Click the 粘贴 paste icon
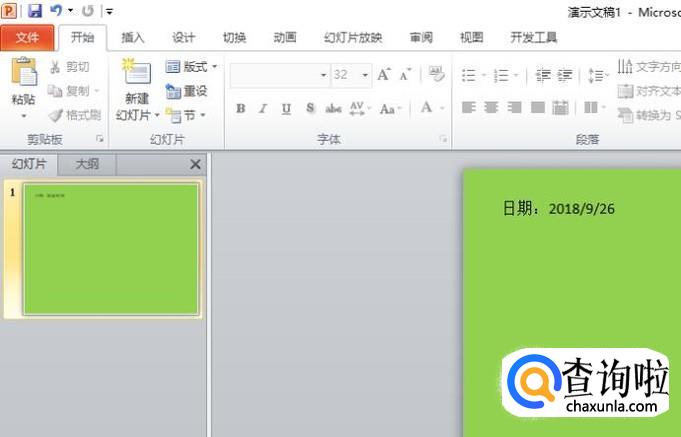Screen dimensions: 681x437 click(24, 71)
